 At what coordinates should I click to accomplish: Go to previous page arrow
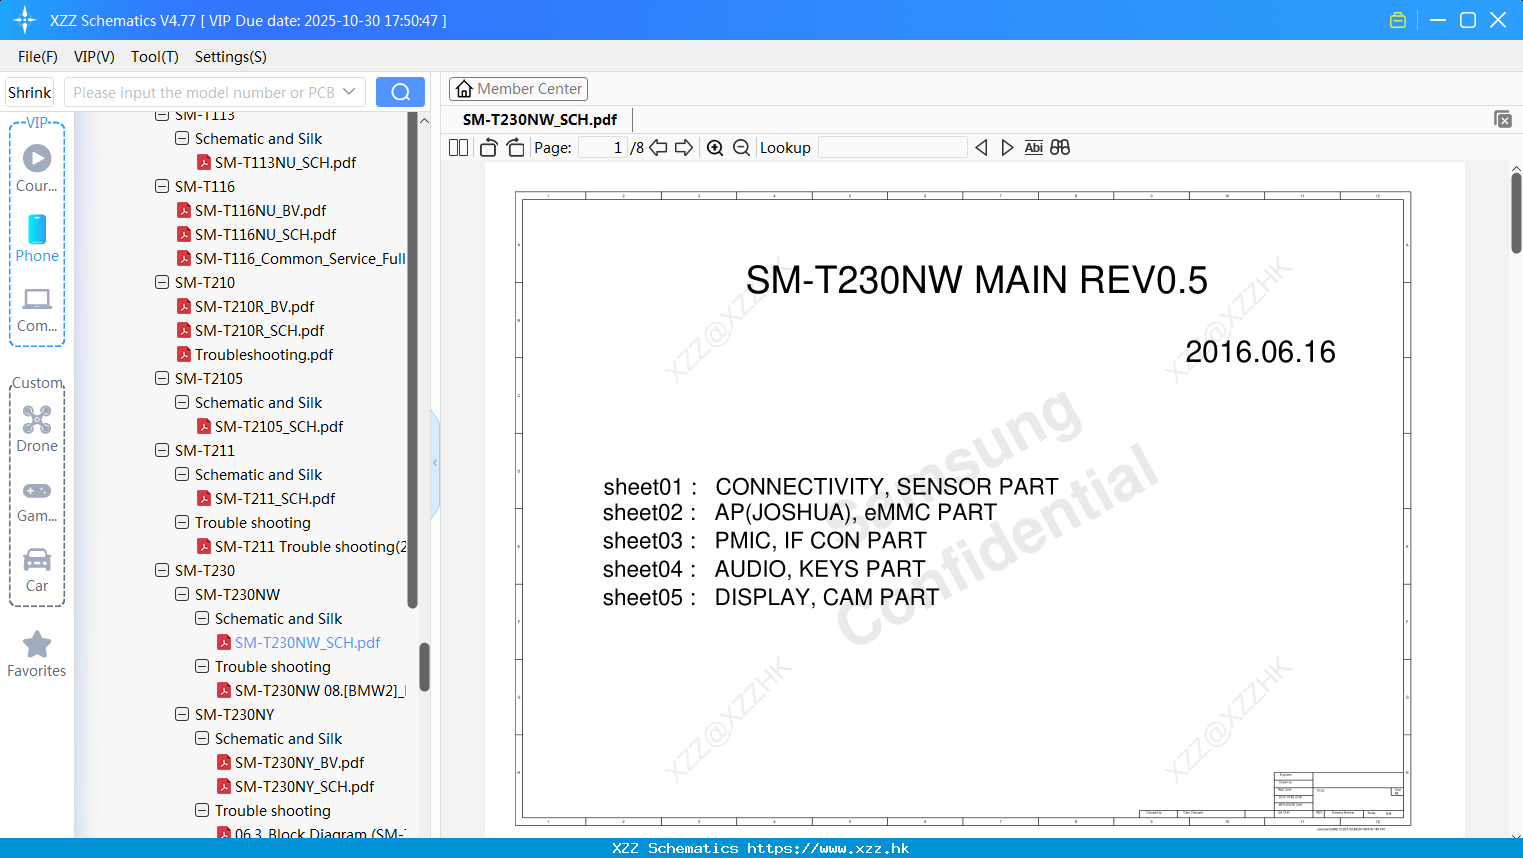click(x=658, y=147)
